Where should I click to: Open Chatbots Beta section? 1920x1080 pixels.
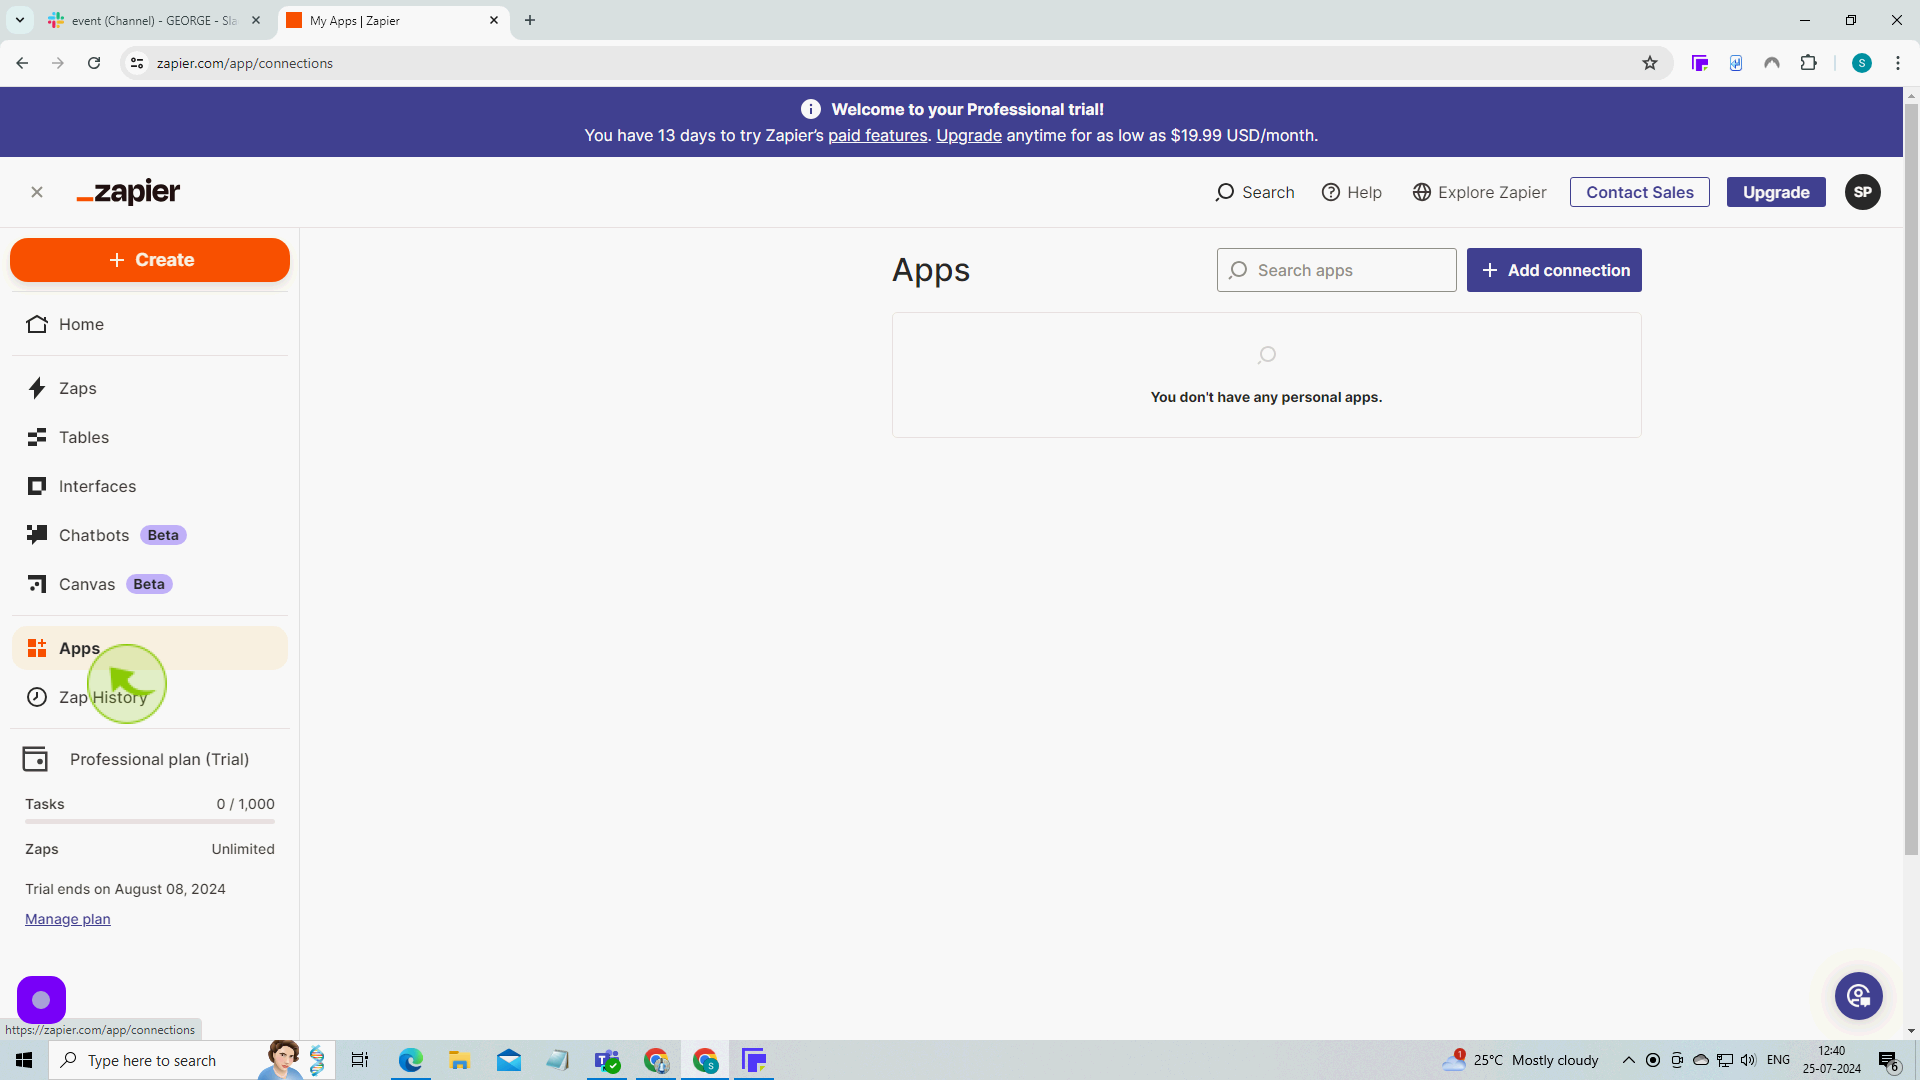coord(150,535)
